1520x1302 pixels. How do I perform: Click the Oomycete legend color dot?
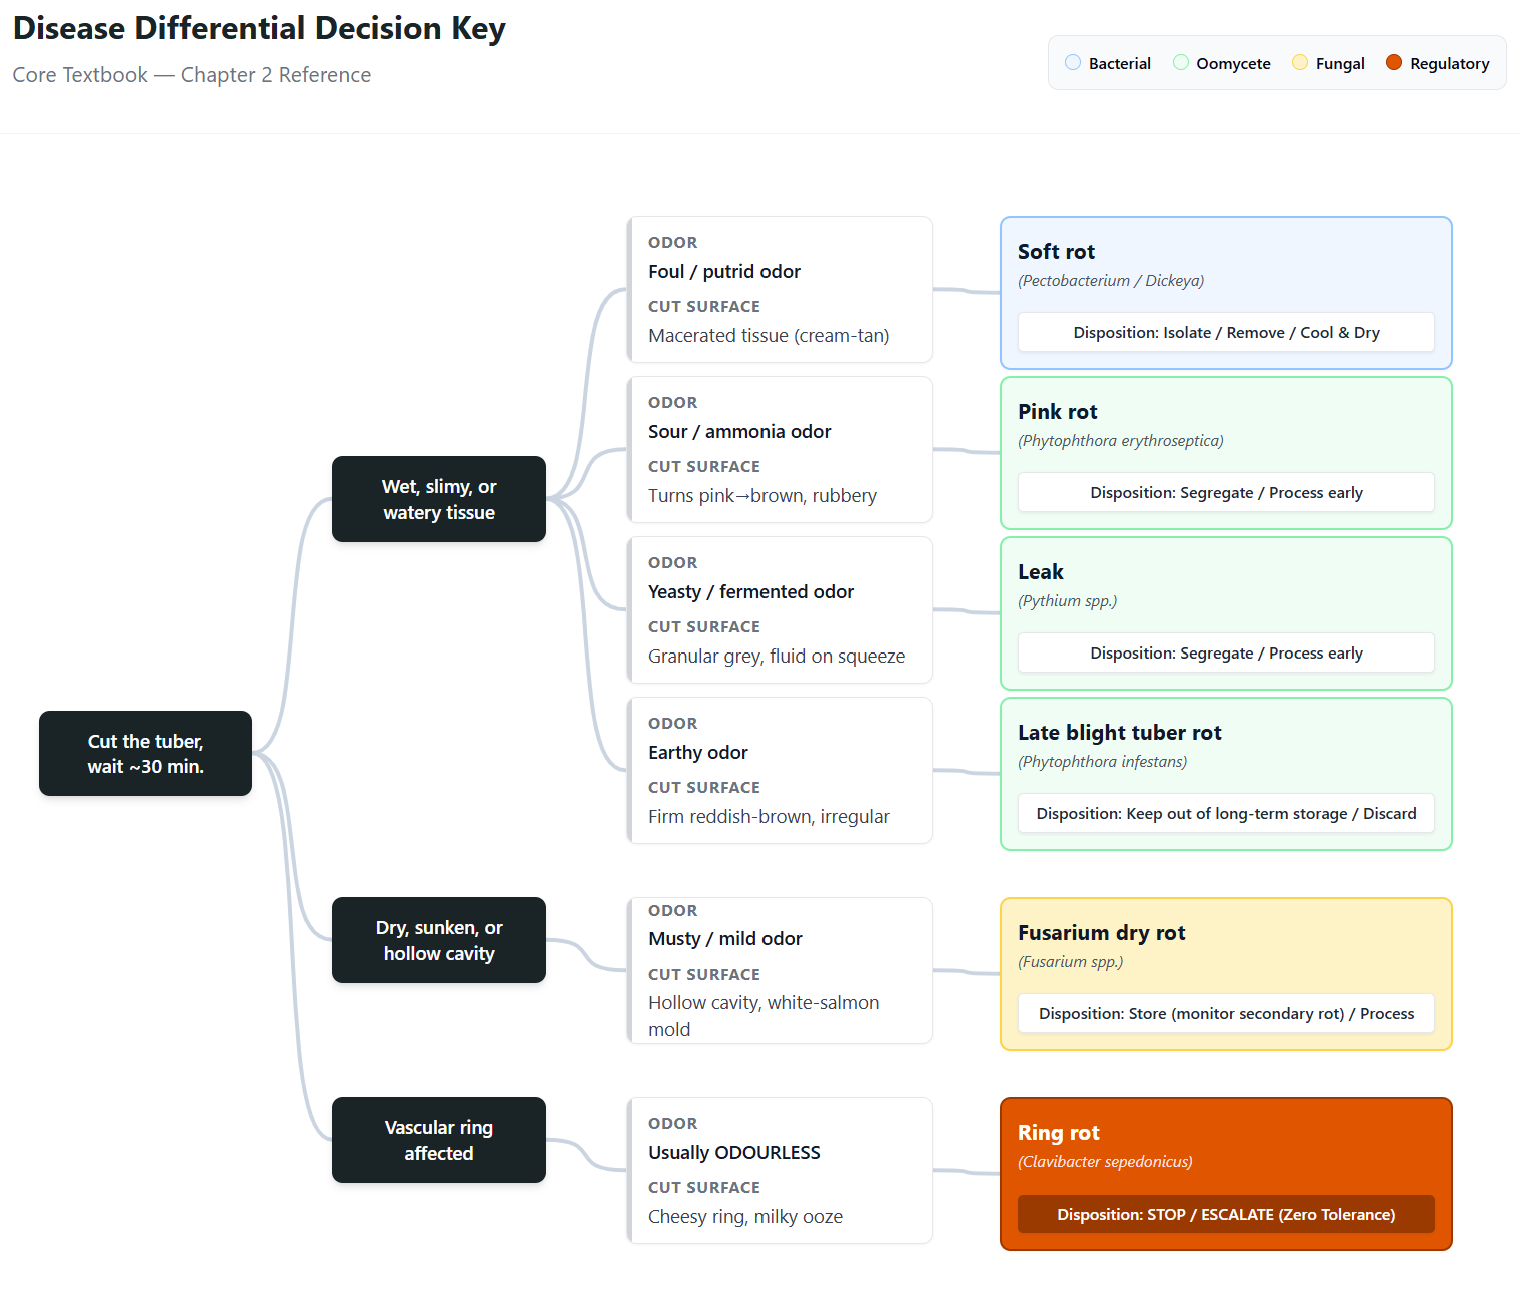tap(1181, 62)
